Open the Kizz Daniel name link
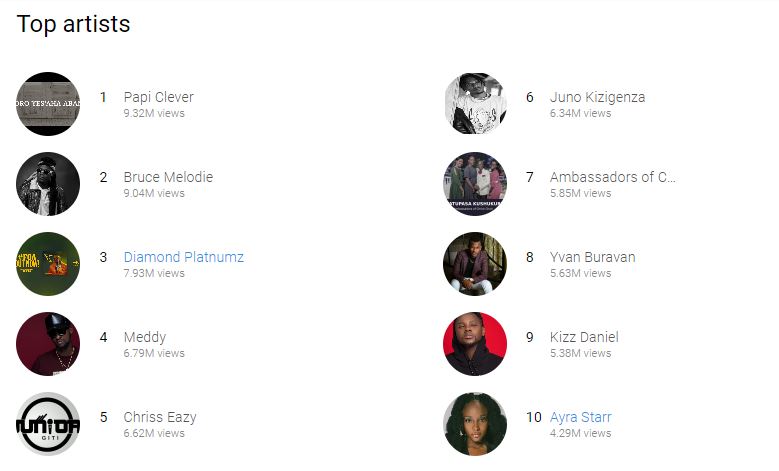 click(584, 337)
